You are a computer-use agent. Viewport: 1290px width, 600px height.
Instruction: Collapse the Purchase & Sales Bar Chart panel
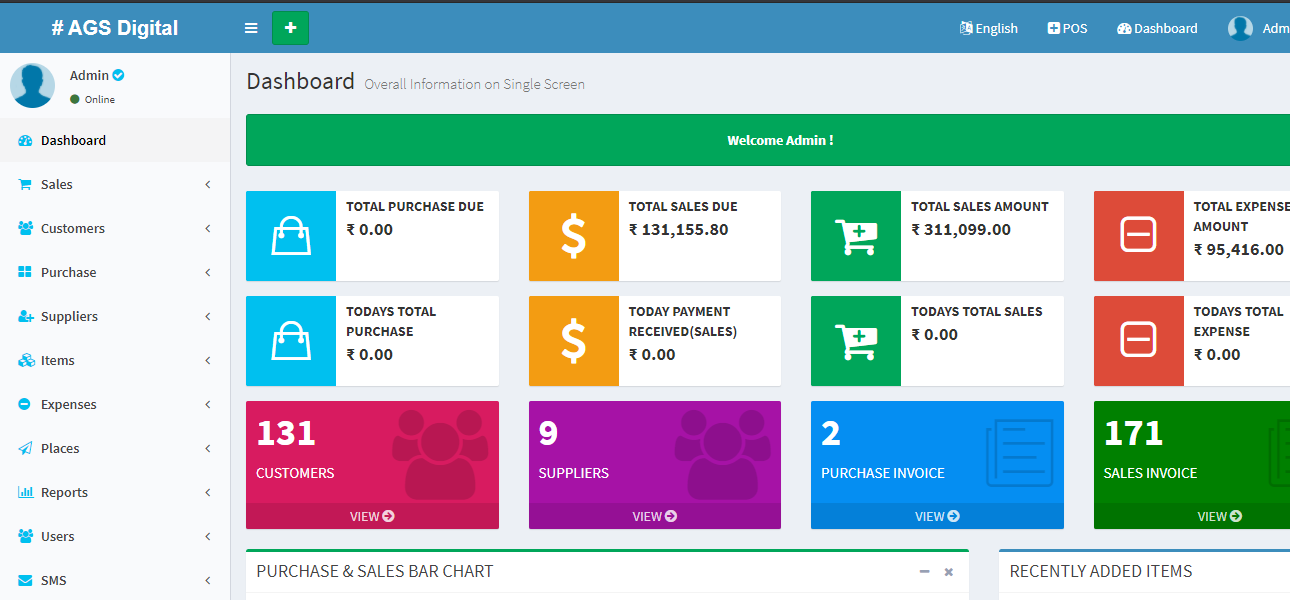(925, 572)
